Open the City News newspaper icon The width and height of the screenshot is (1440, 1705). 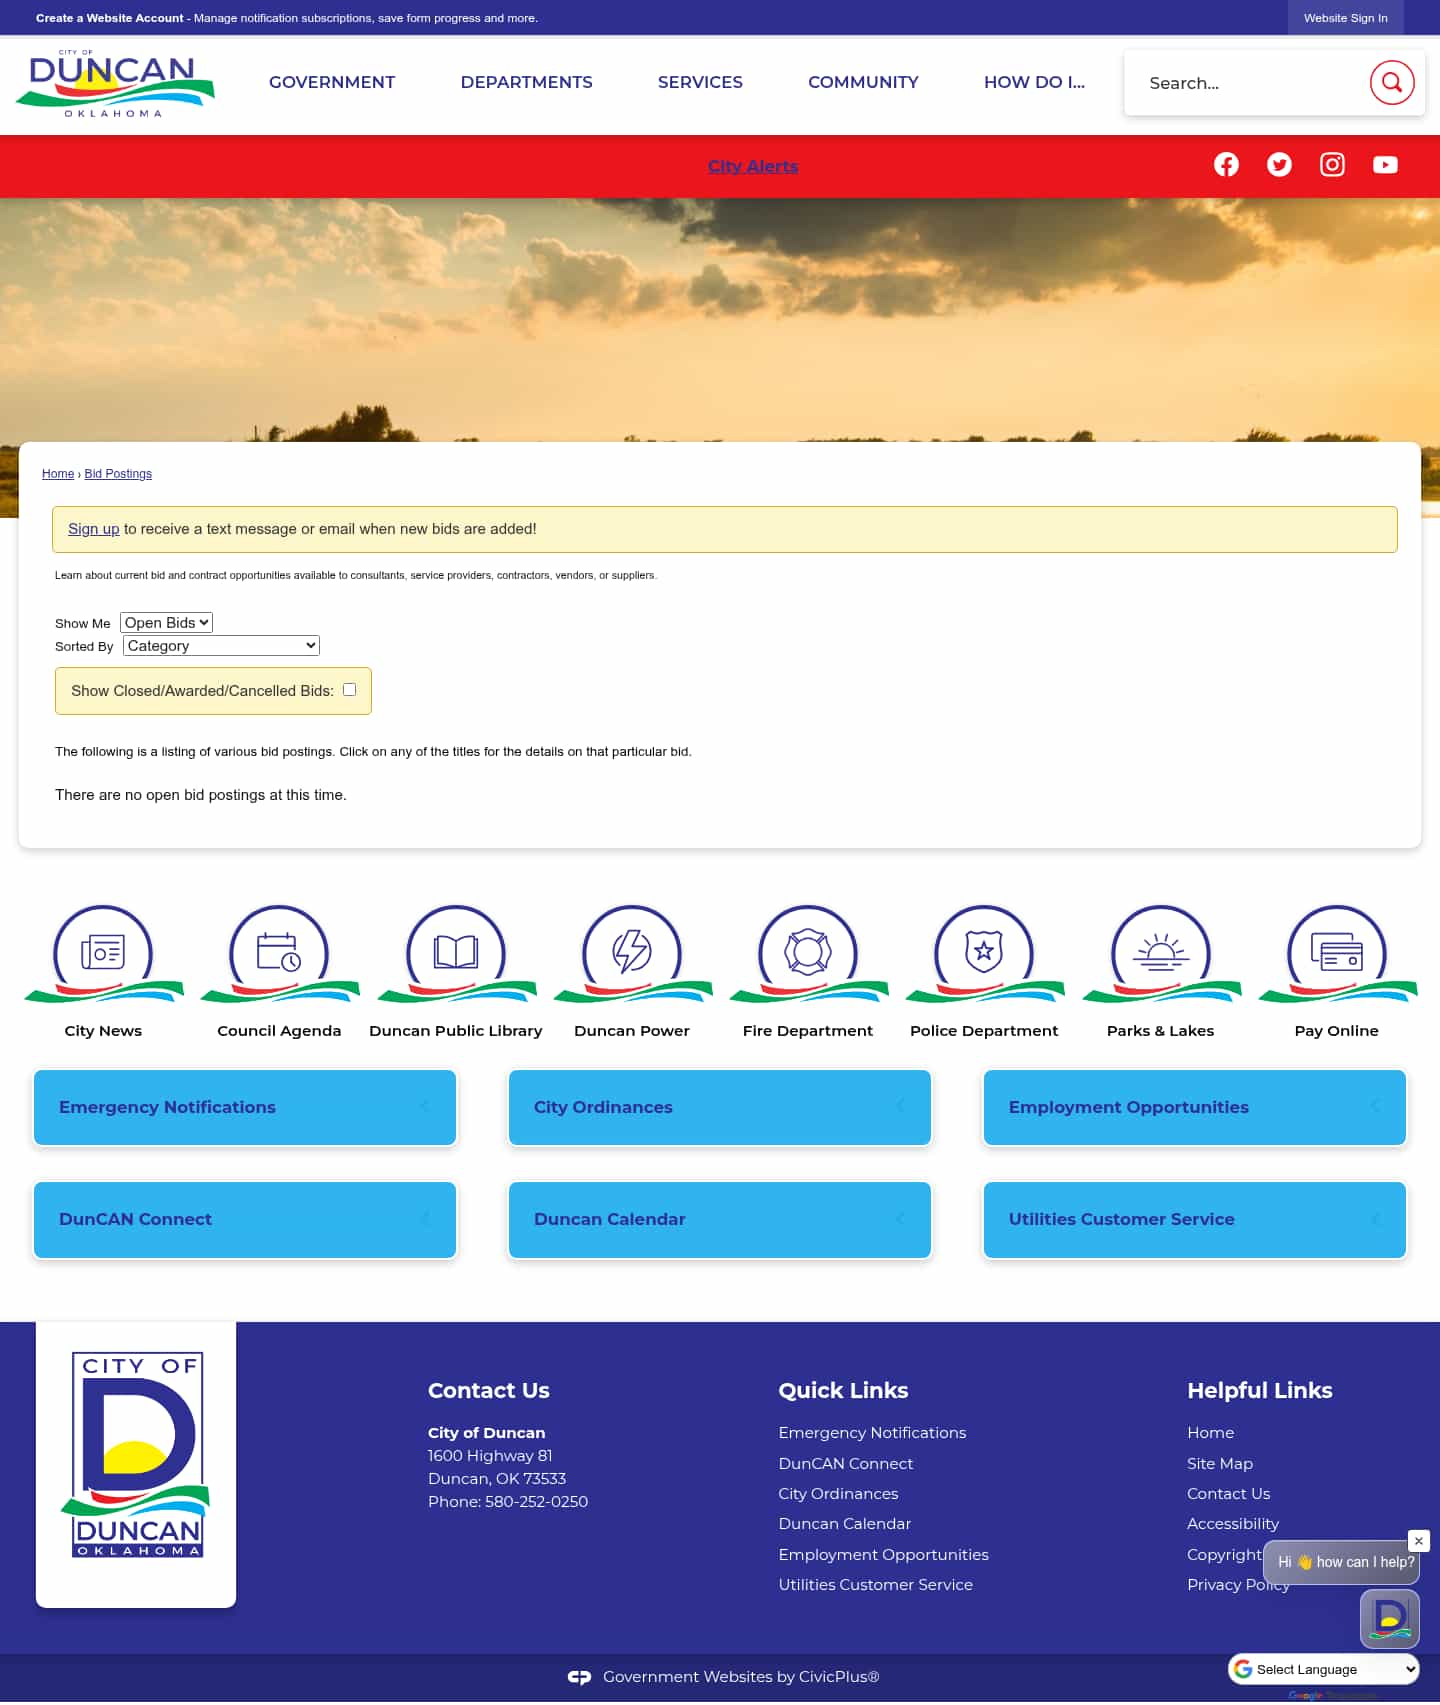103,953
